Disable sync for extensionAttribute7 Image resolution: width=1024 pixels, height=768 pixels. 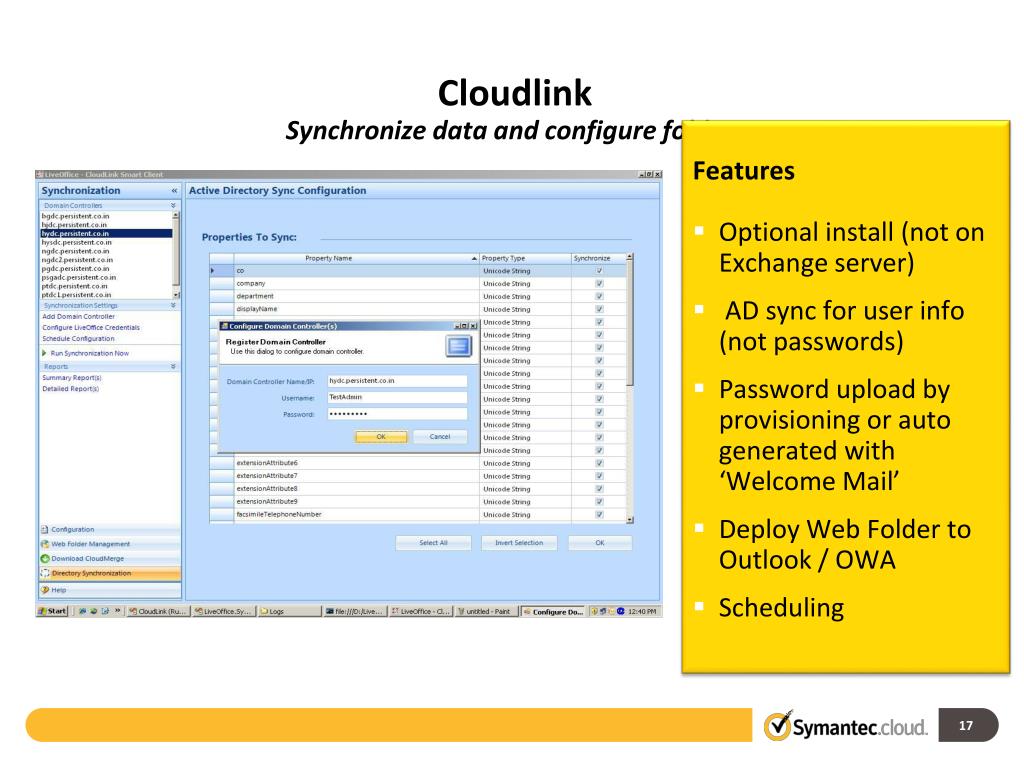pyautogui.click(x=599, y=476)
